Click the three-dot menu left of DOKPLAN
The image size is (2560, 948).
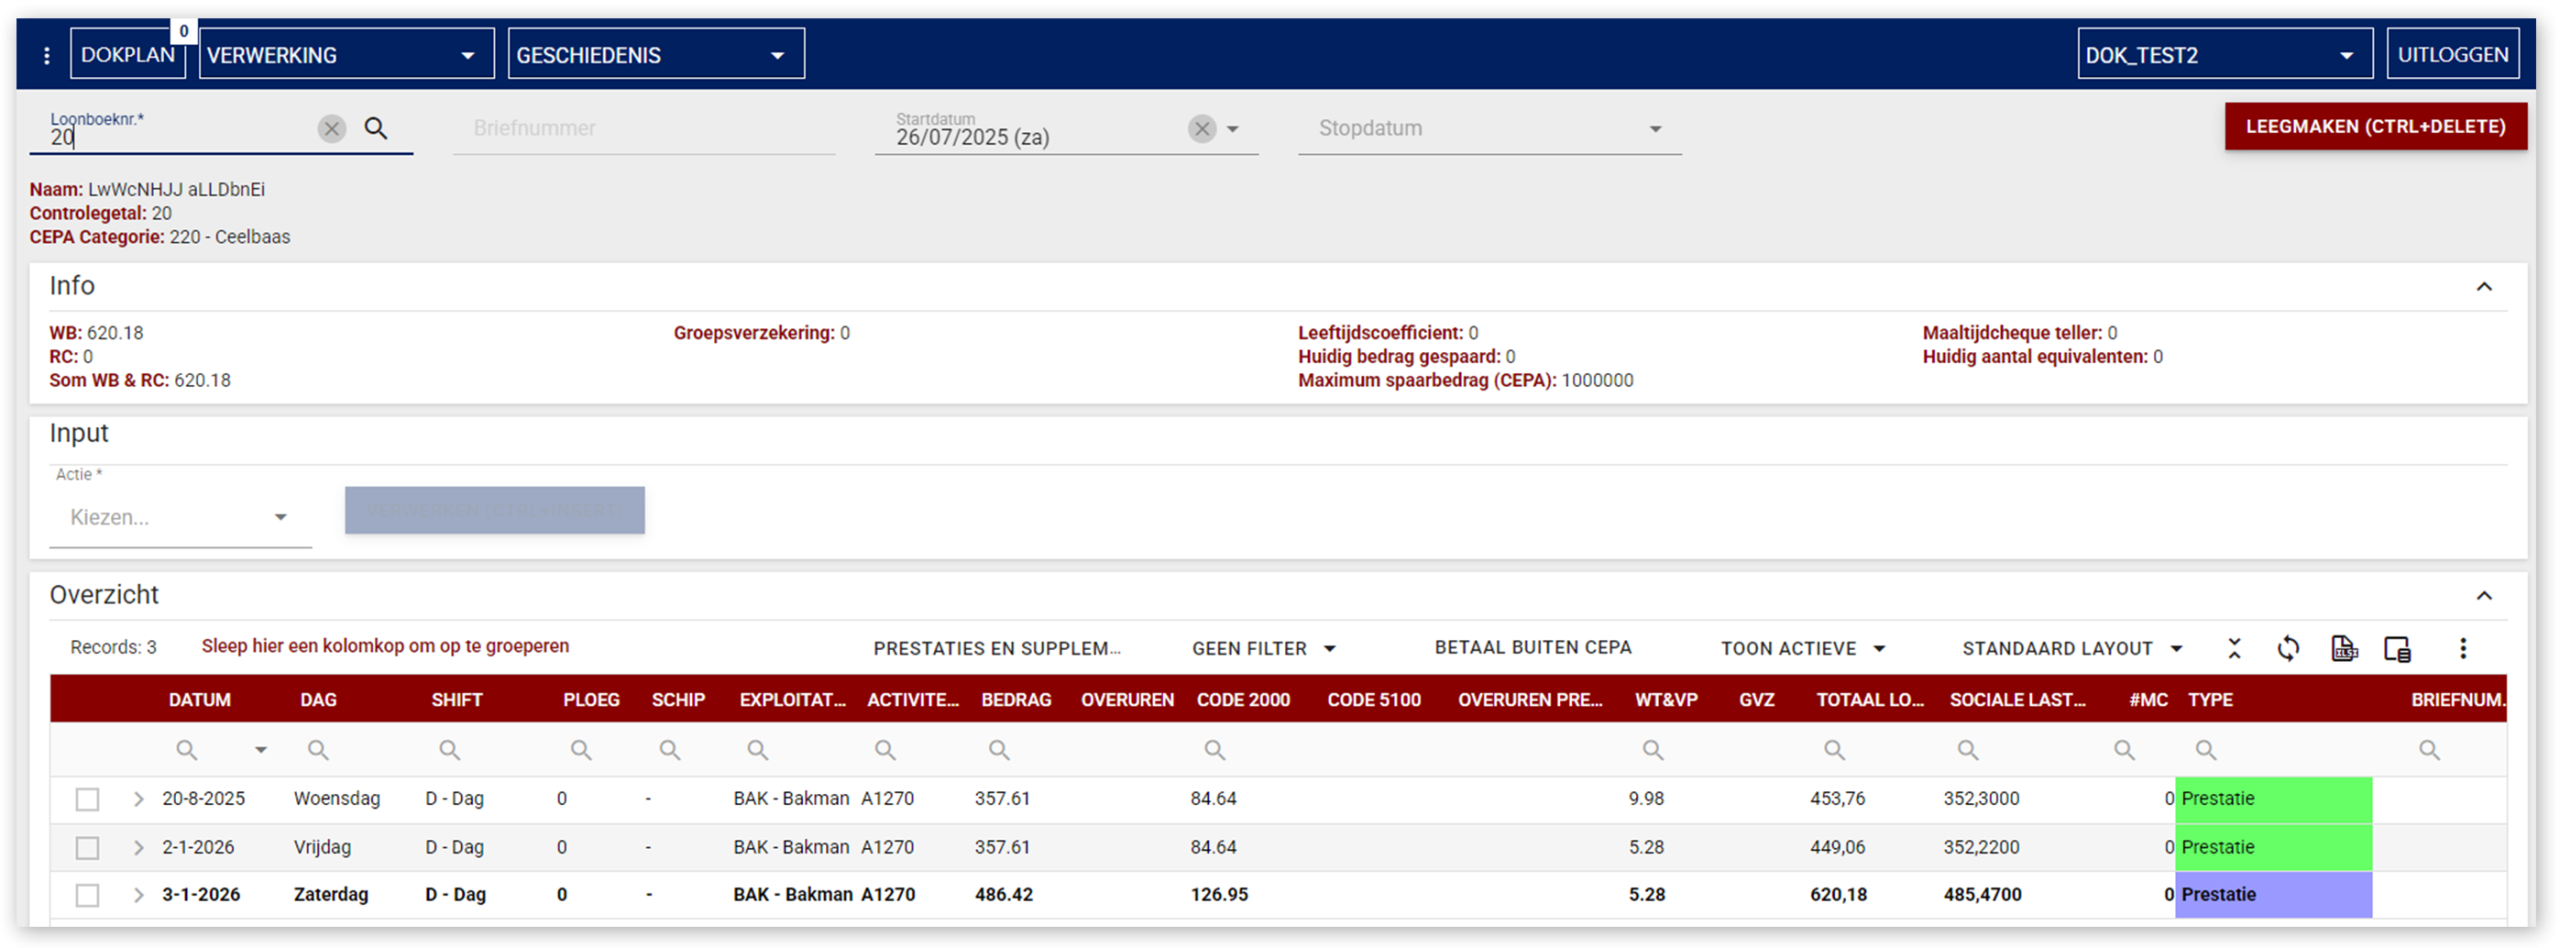pos(46,55)
